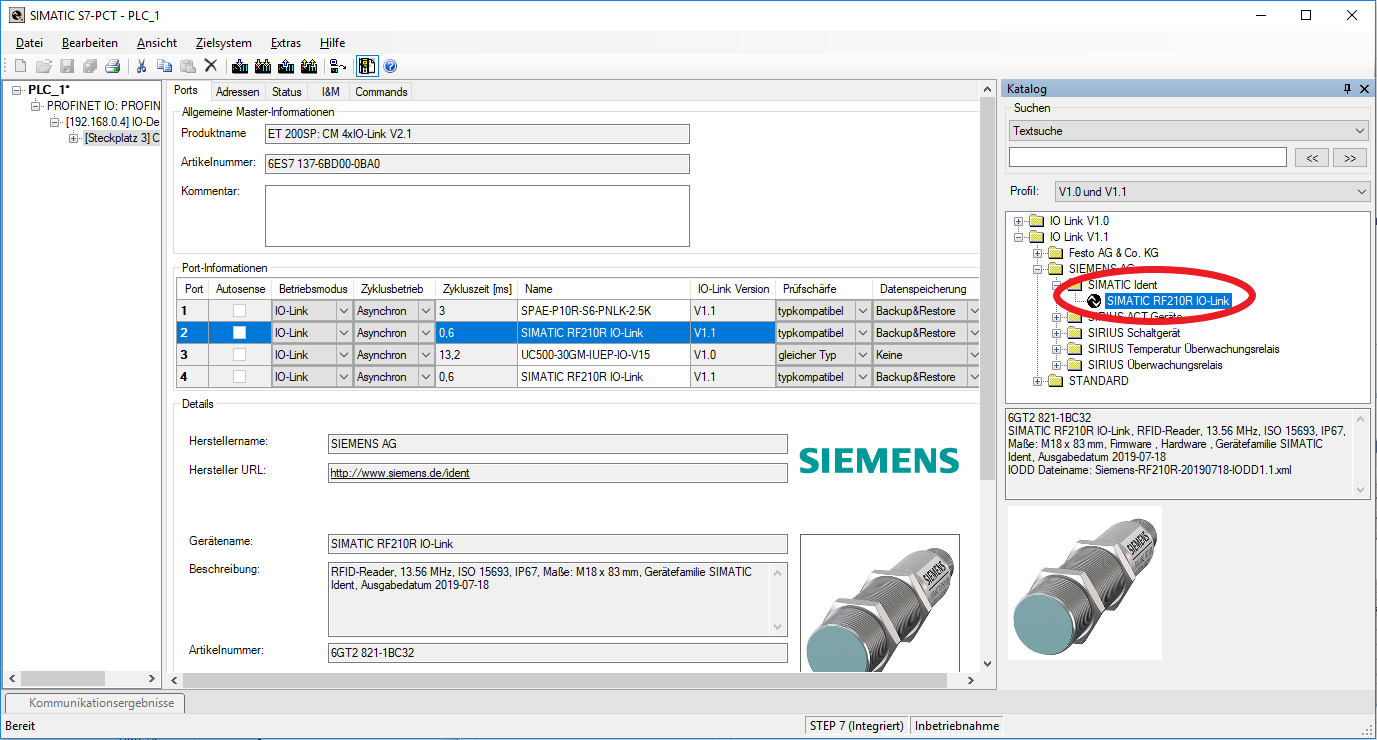Click the online connection icon in toolbar

coord(338,66)
